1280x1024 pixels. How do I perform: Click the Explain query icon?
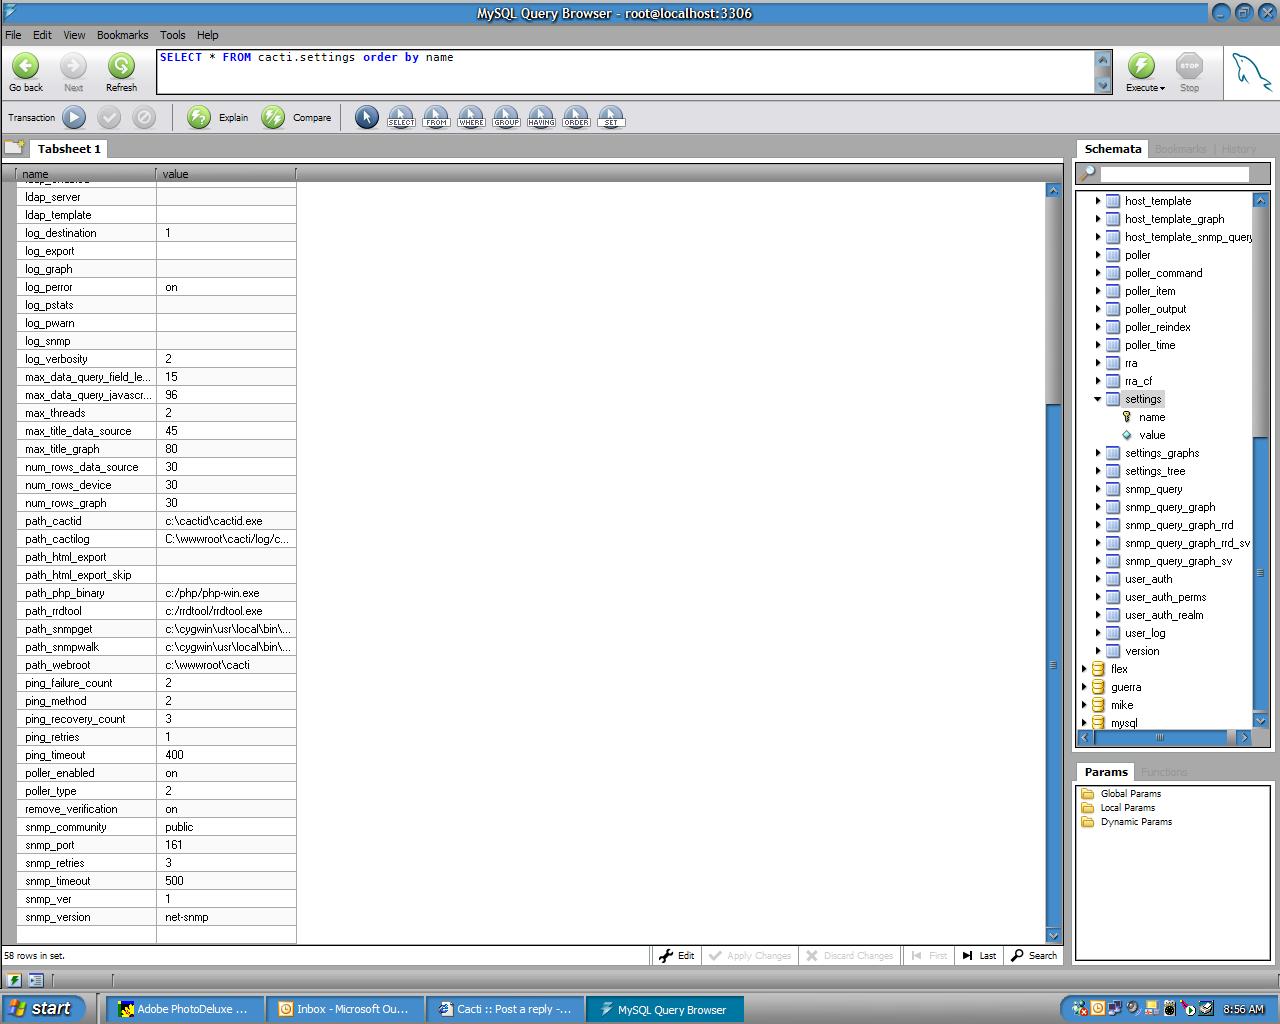coord(199,117)
